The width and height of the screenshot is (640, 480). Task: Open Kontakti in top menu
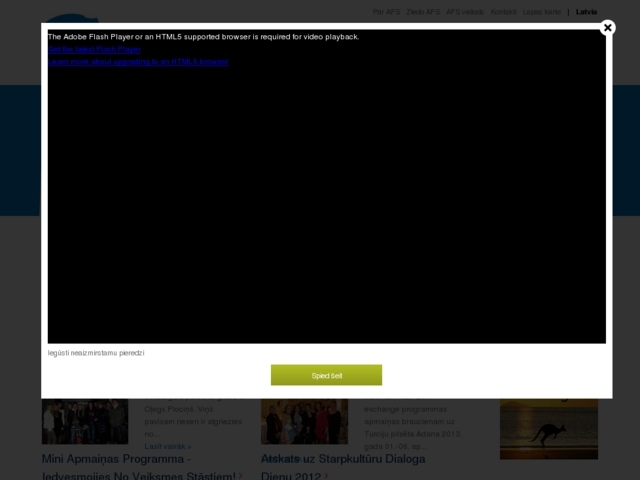click(x=503, y=12)
